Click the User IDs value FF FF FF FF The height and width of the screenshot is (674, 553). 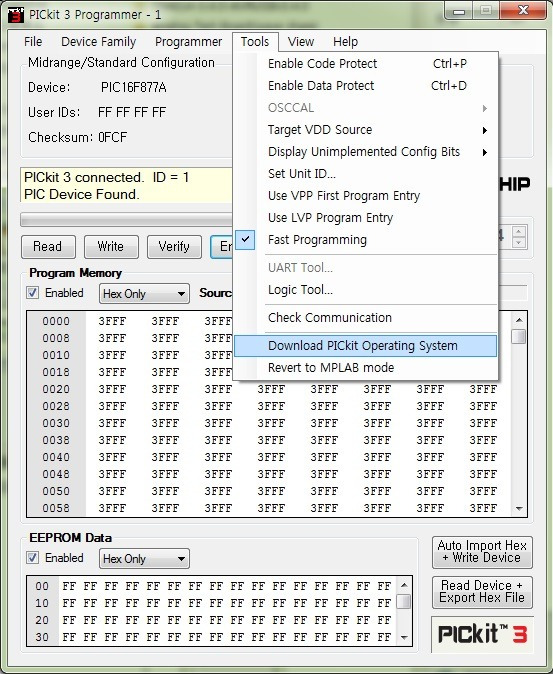pyautogui.click(x=132, y=113)
